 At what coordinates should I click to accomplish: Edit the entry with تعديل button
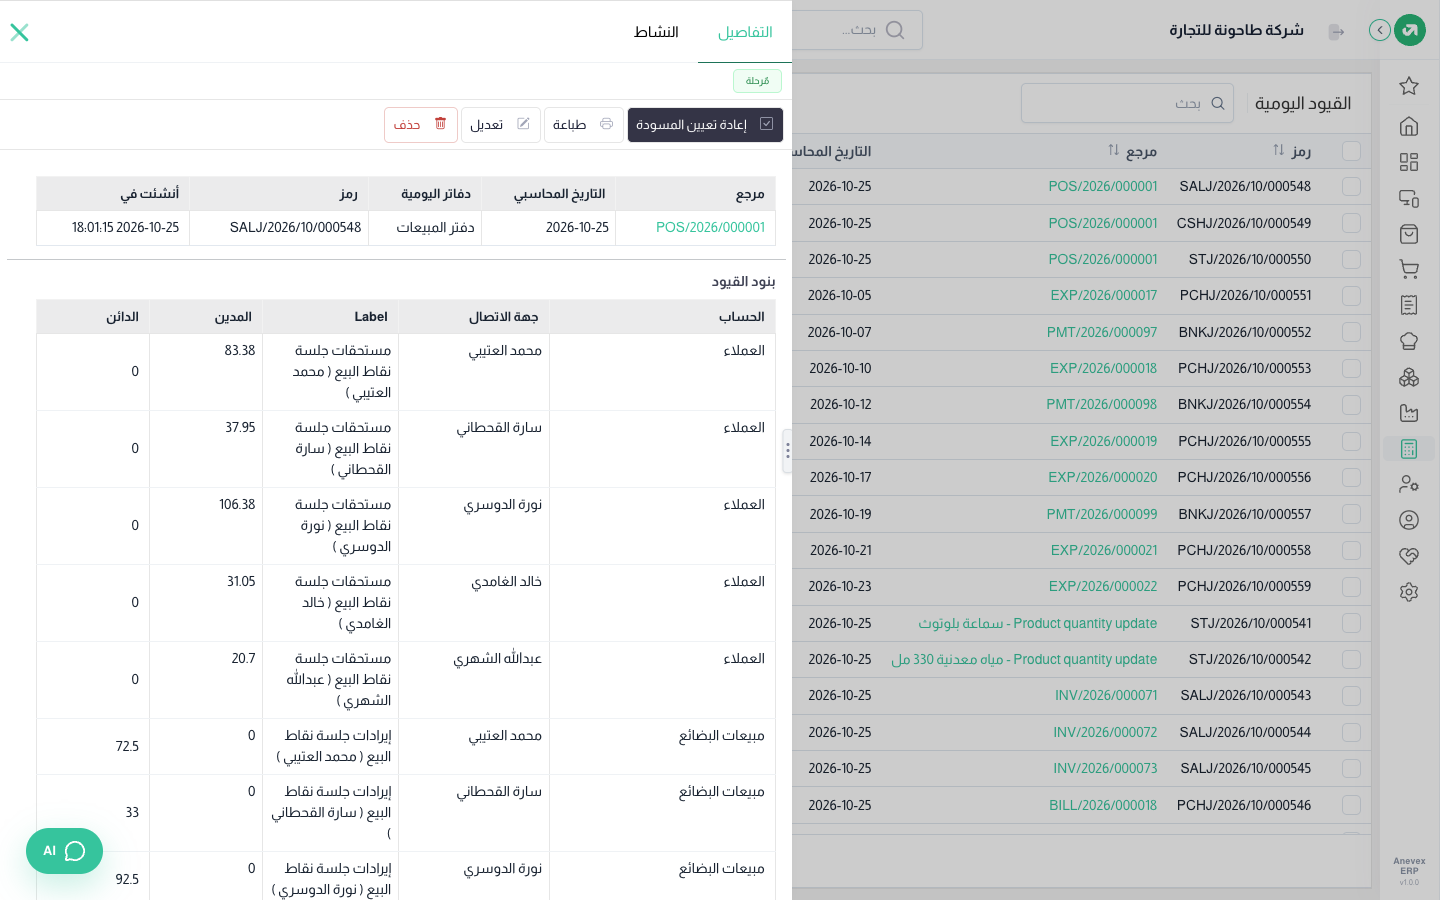[x=501, y=125]
